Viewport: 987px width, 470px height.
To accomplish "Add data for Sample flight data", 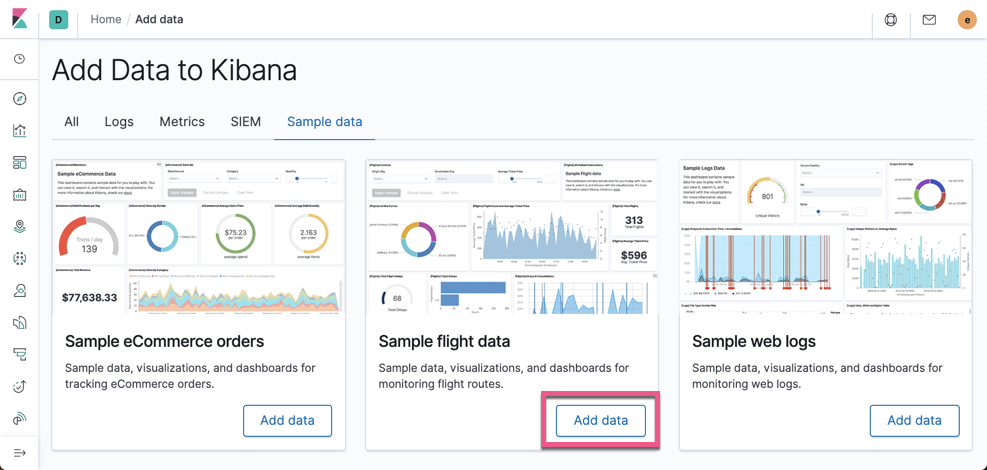I will (601, 421).
